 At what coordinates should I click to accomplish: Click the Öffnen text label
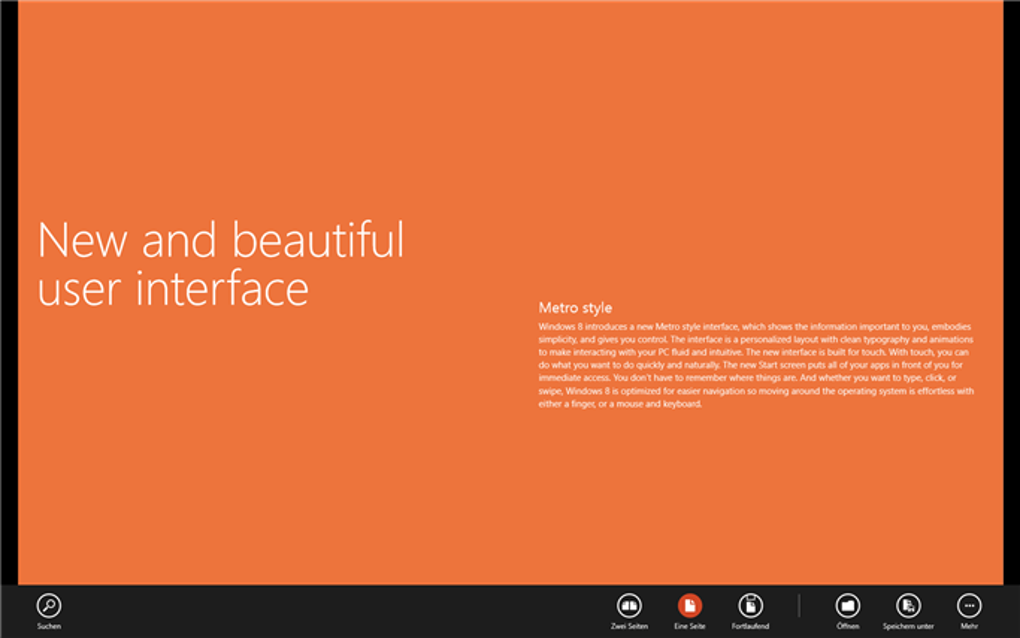coord(848,626)
